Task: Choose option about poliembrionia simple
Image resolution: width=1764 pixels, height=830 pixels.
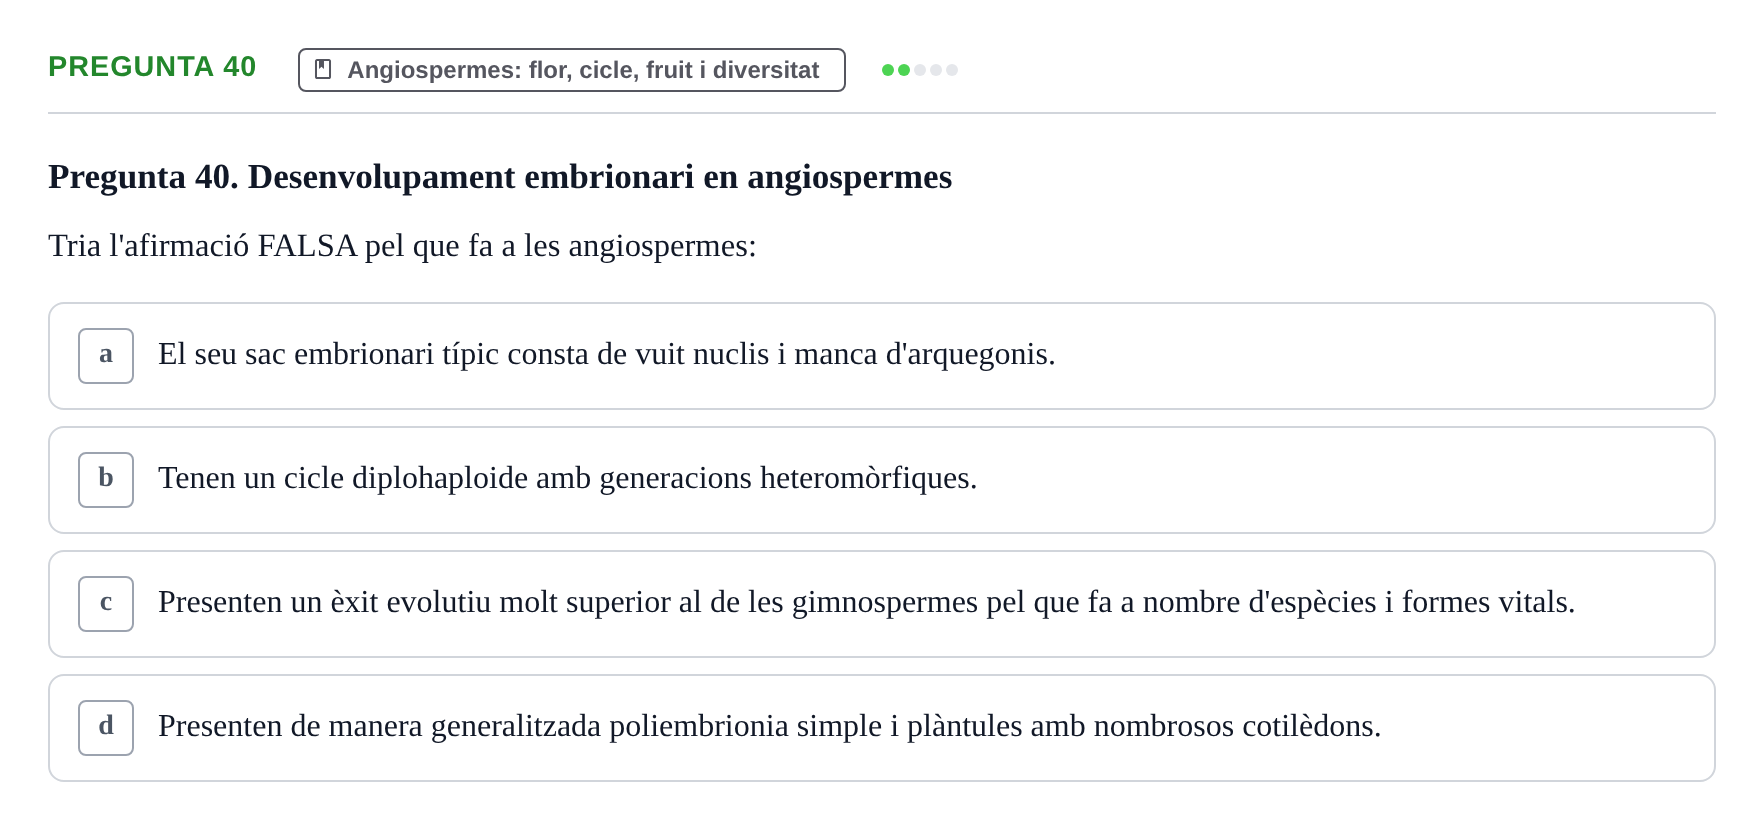Action: [x=882, y=728]
